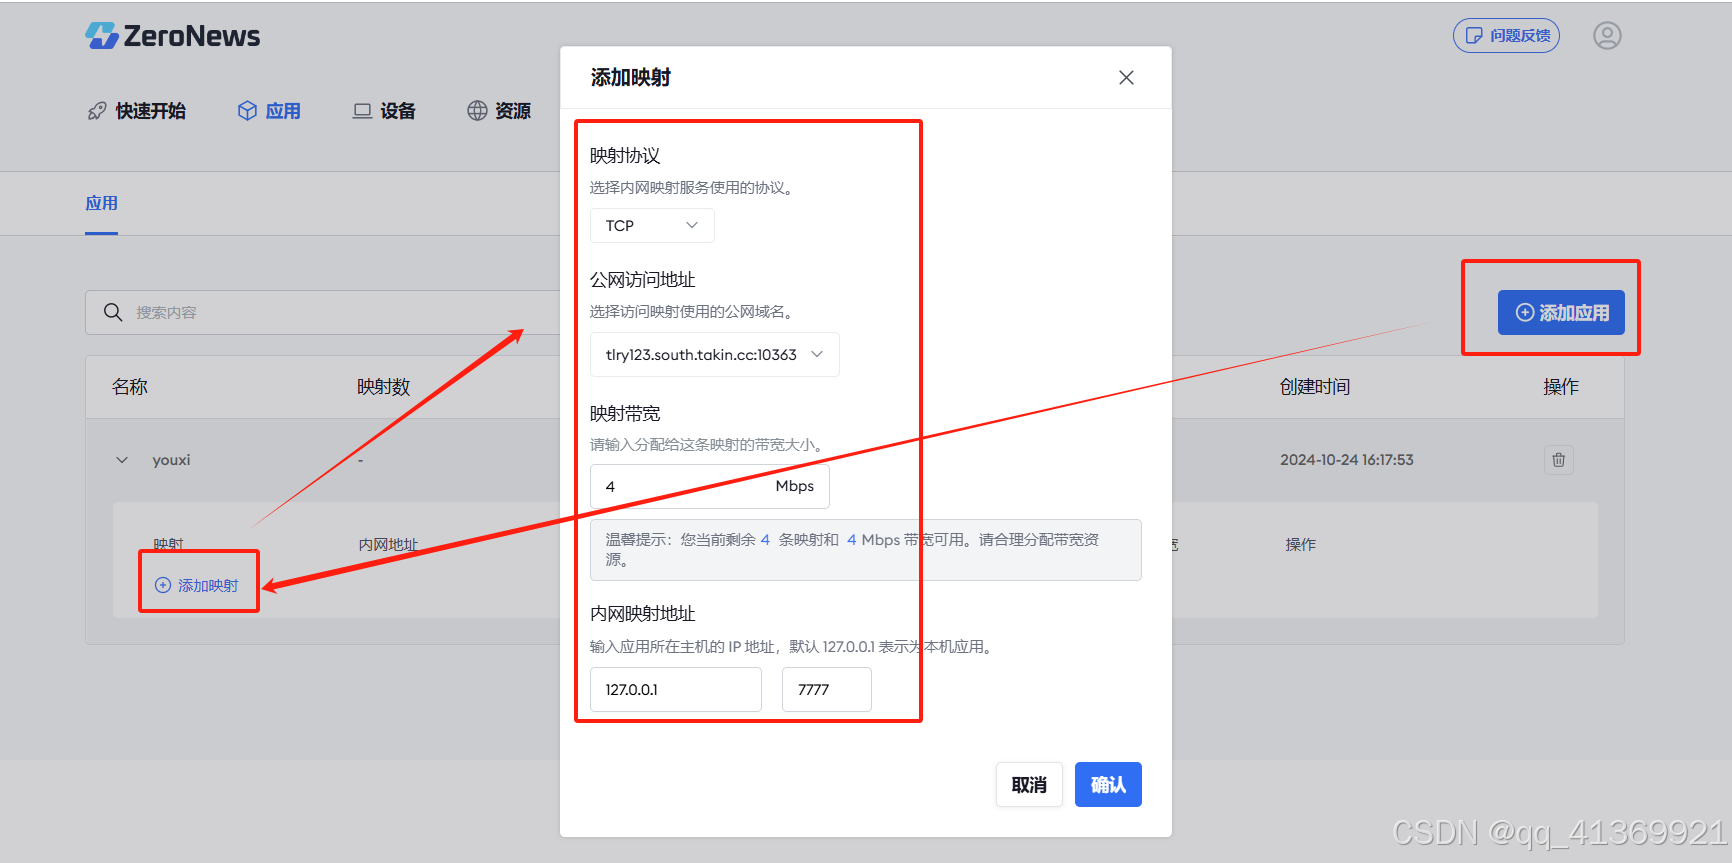Viewport: 1732px width, 863px height.
Task: Select the 应用 sub-tab
Action: [101, 203]
